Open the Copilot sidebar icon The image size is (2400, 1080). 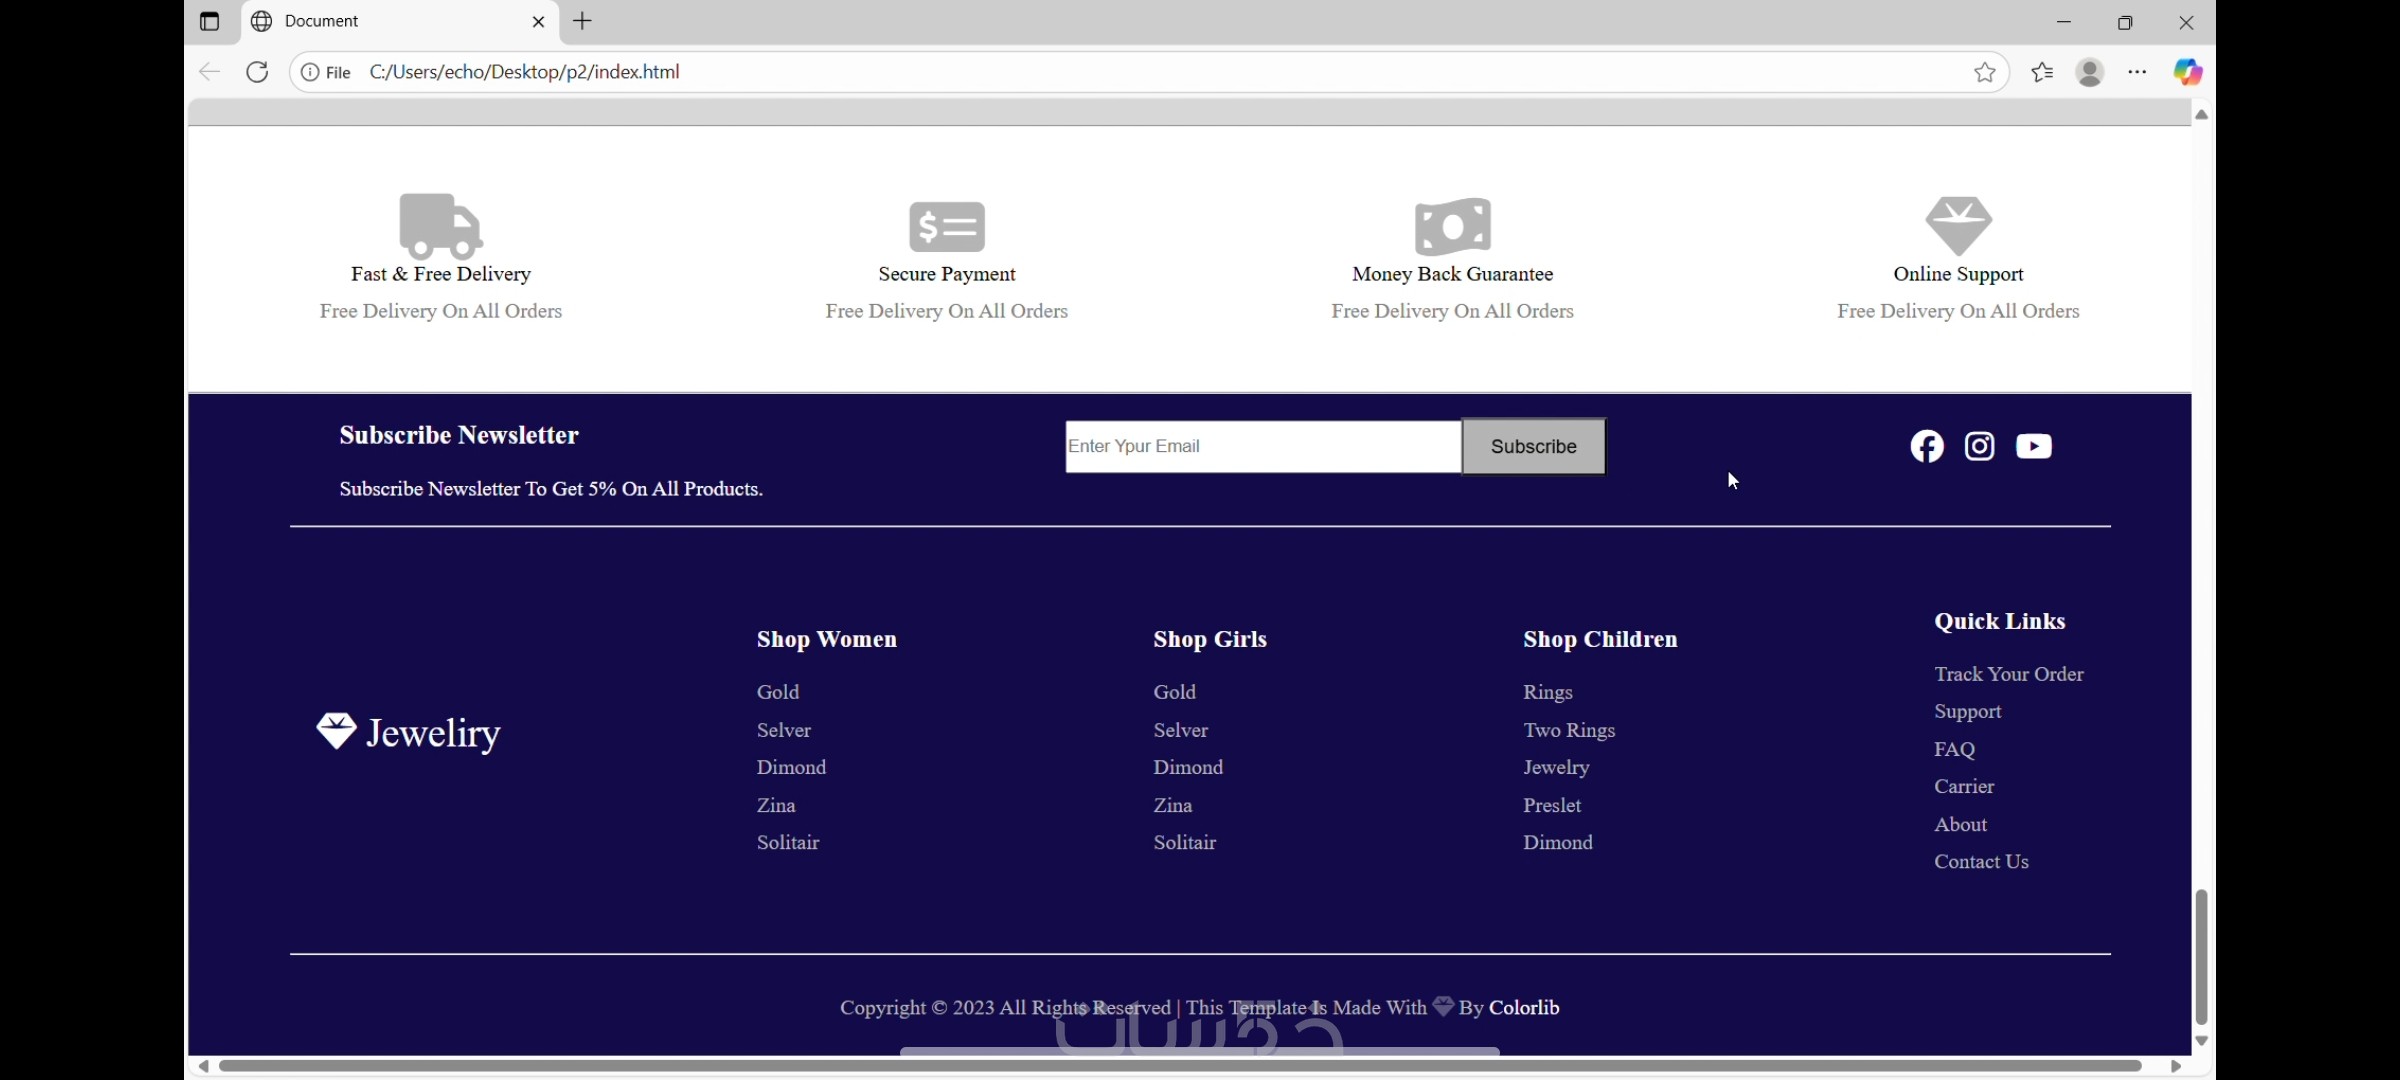tap(2187, 72)
